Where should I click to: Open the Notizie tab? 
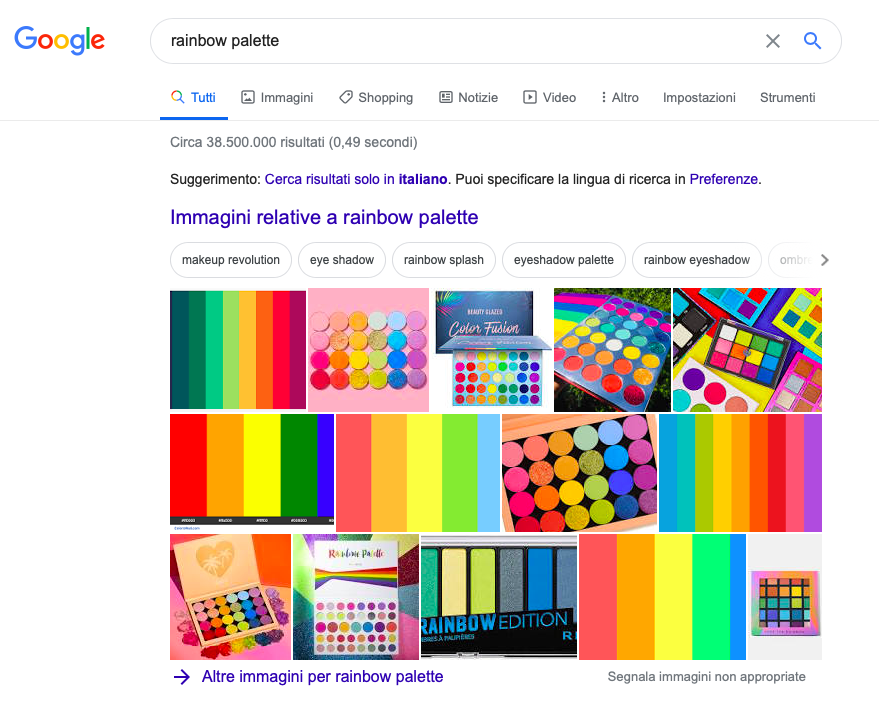point(468,97)
